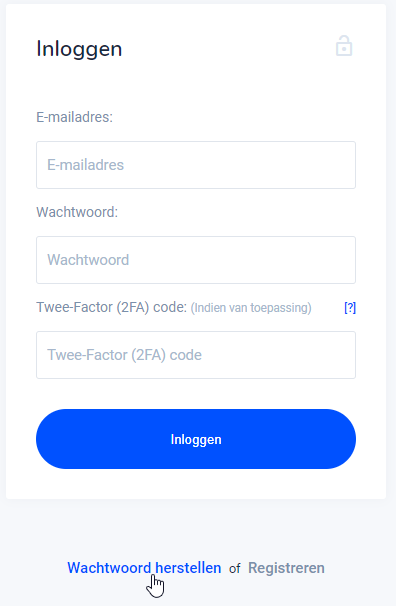Viewport: 396px width, 606px height.
Task: Open the [?] two-factor help link
Action: point(350,308)
